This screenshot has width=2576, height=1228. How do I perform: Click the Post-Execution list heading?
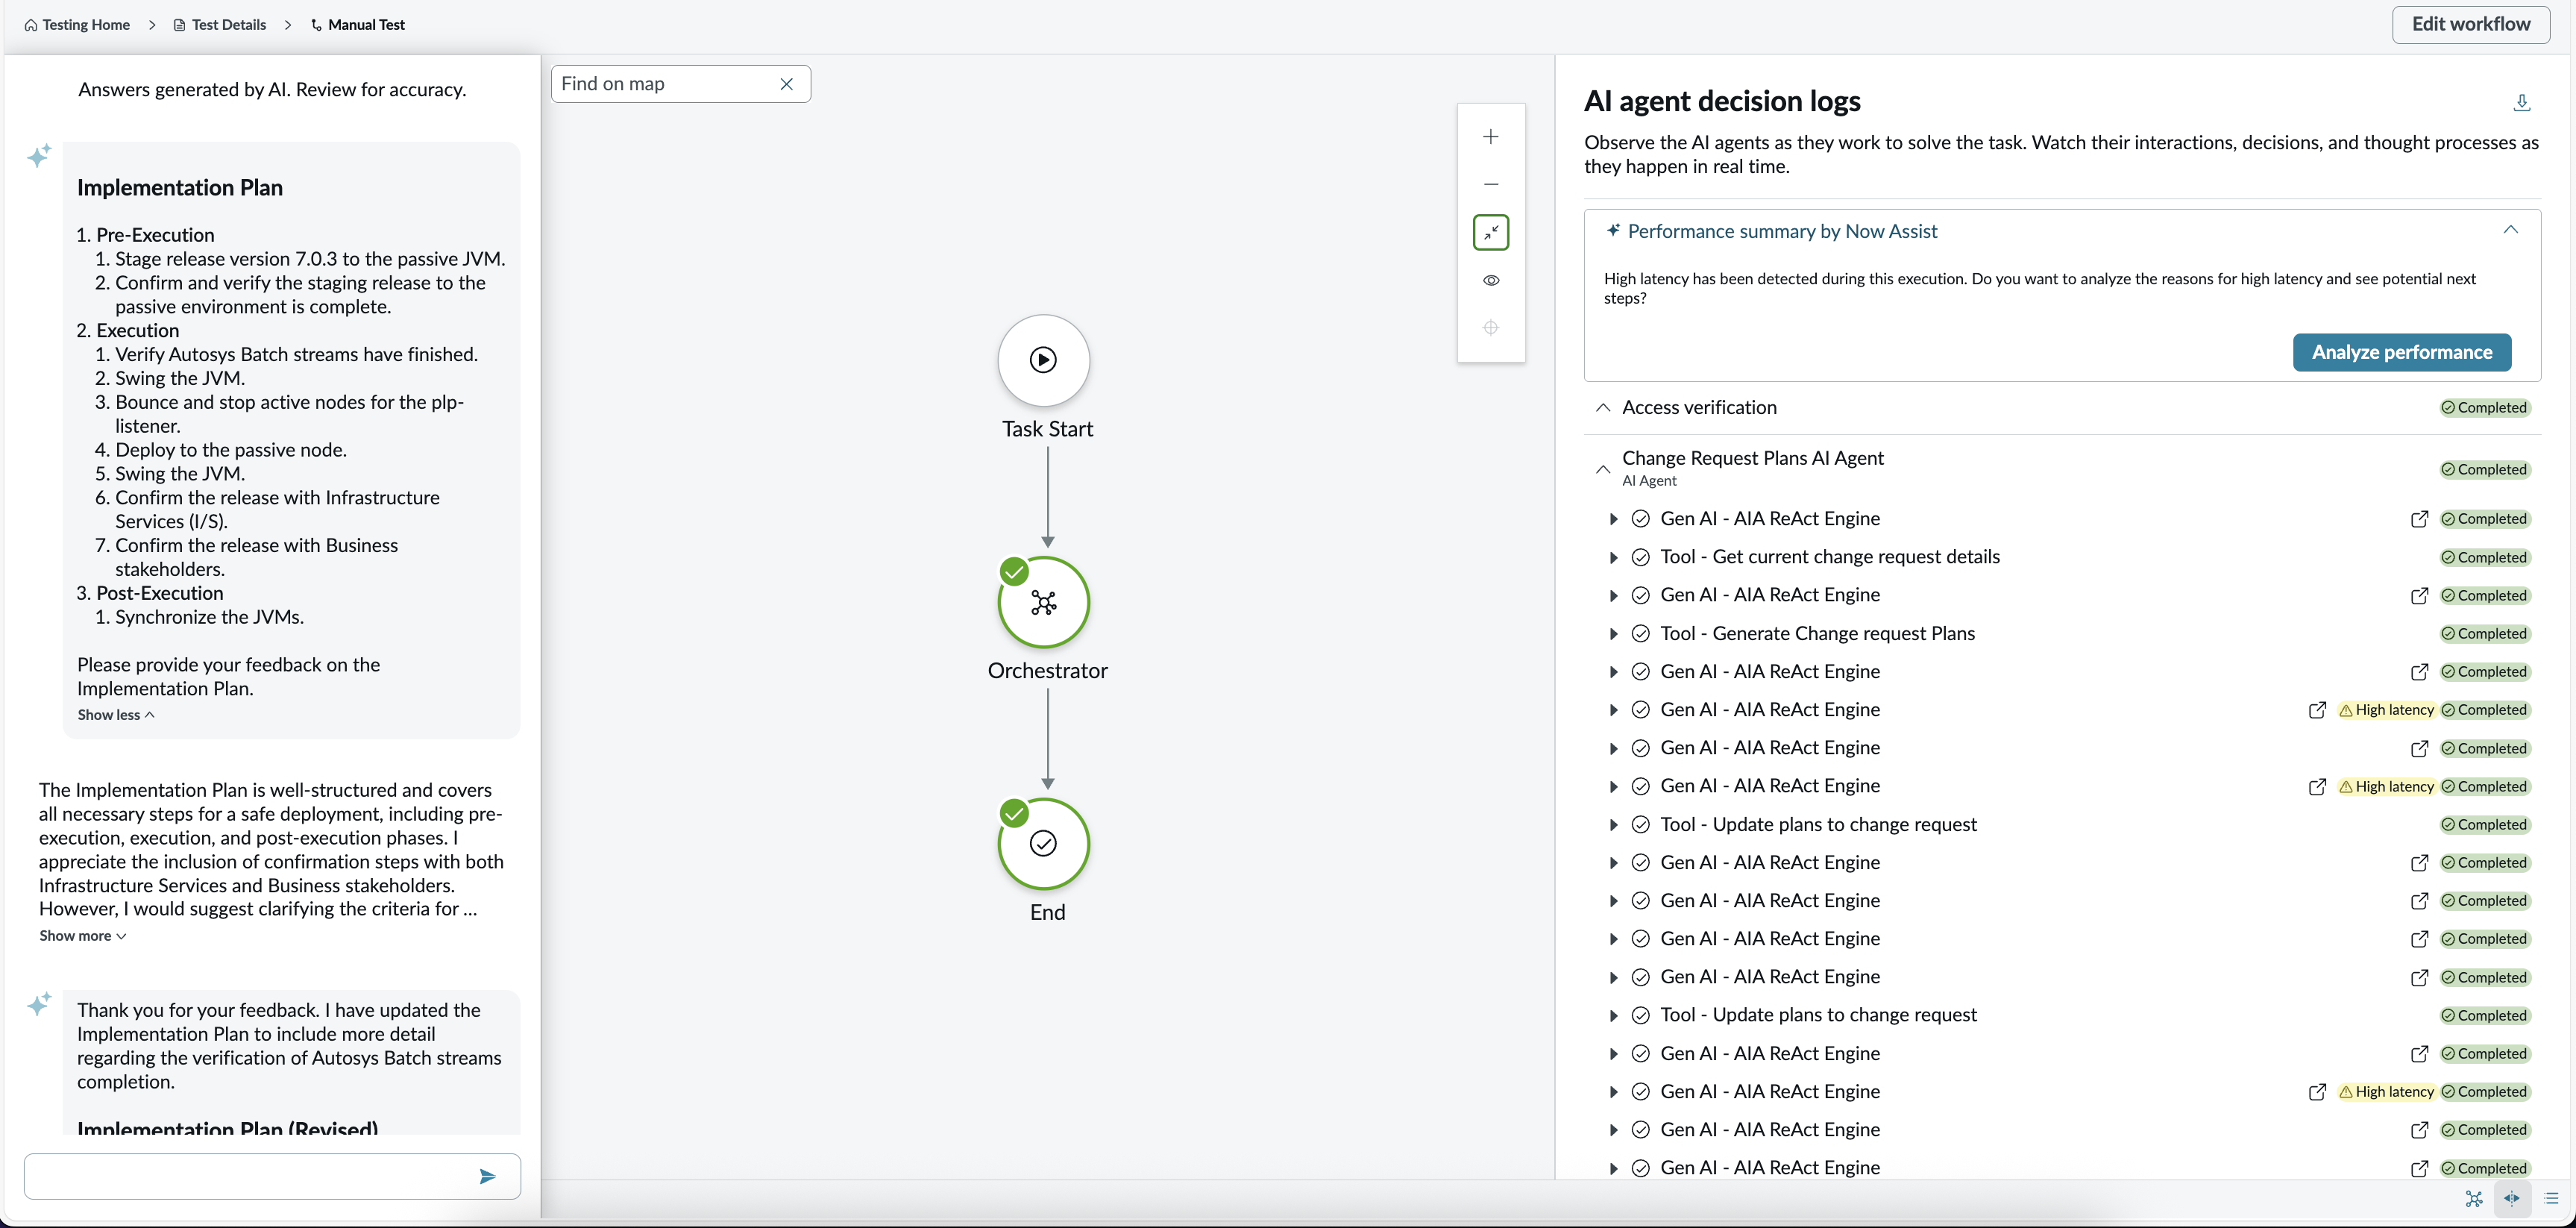click(x=160, y=593)
